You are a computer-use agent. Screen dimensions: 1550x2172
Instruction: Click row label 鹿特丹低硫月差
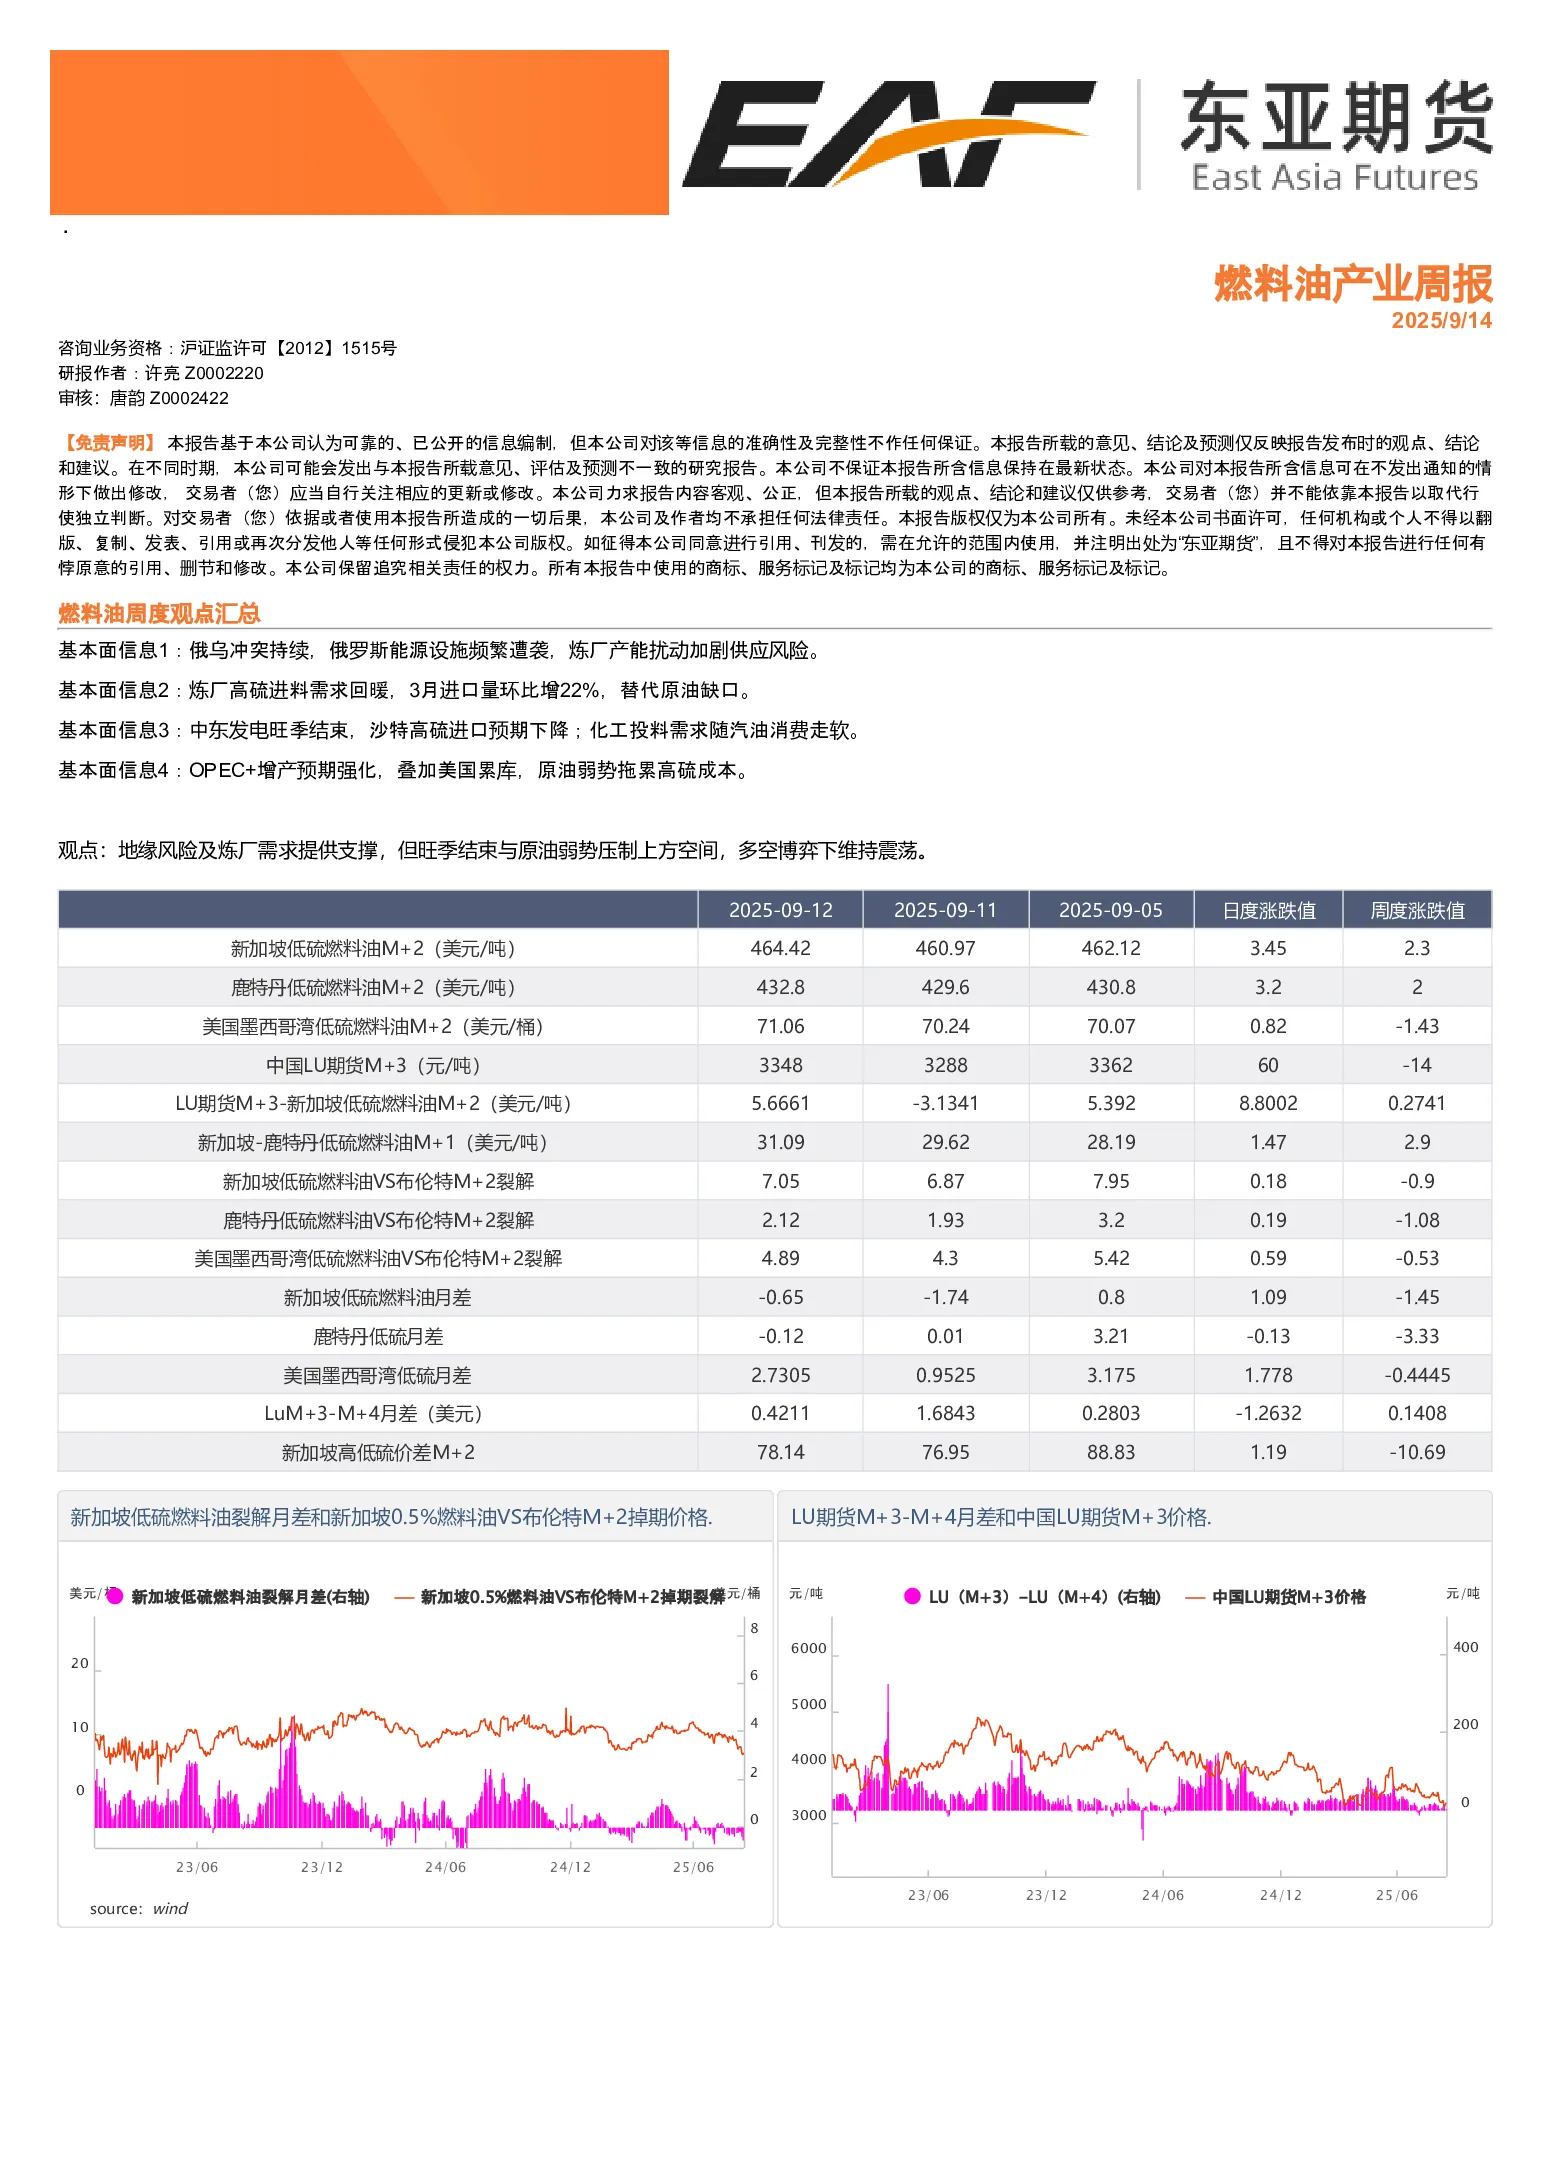tap(378, 1336)
